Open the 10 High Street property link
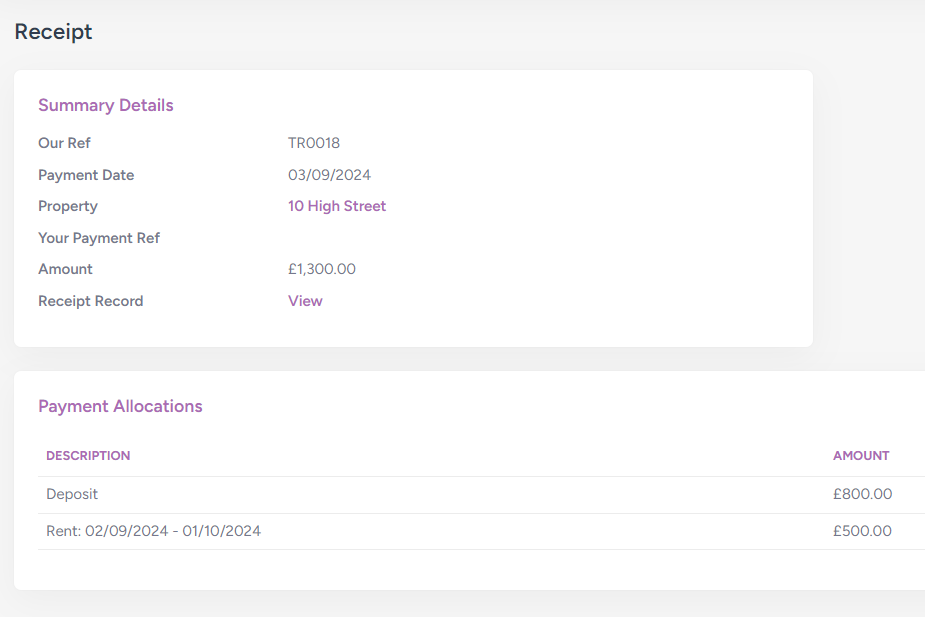Image resolution: width=925 pixels, height=617 pixels. (336, 206)
